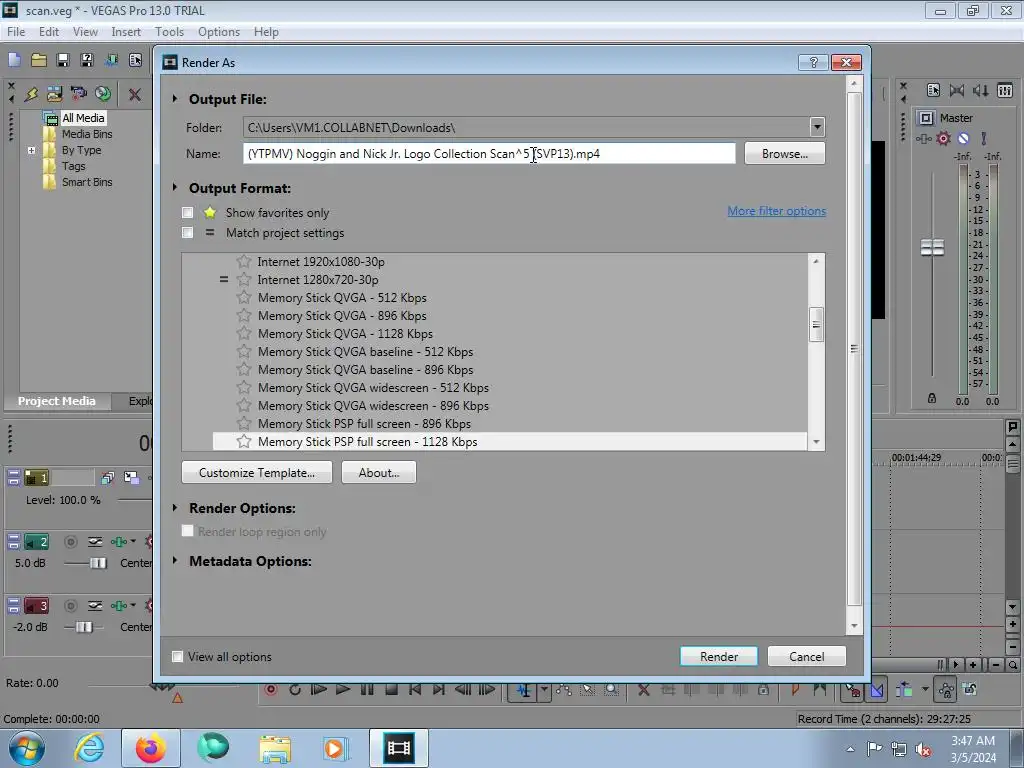Viewport: 1024px width, 768px height.
Task: Open the View menu
Action: coord(85,32)
